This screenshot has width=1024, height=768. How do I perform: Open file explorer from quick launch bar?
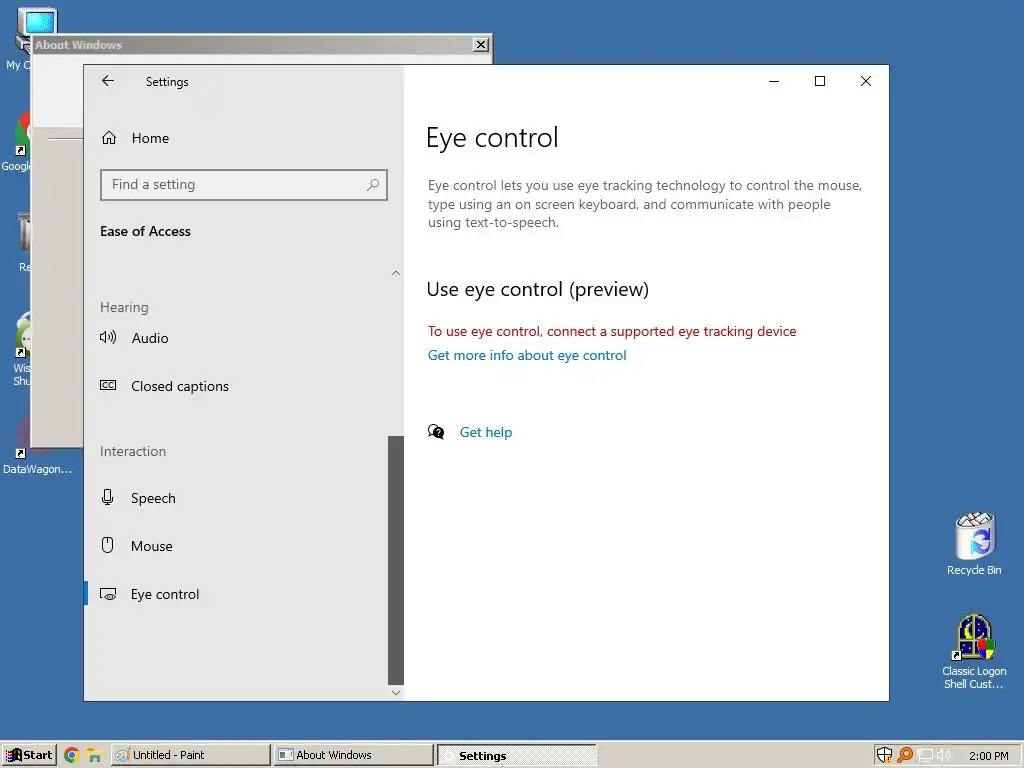(x=95, y=756)
